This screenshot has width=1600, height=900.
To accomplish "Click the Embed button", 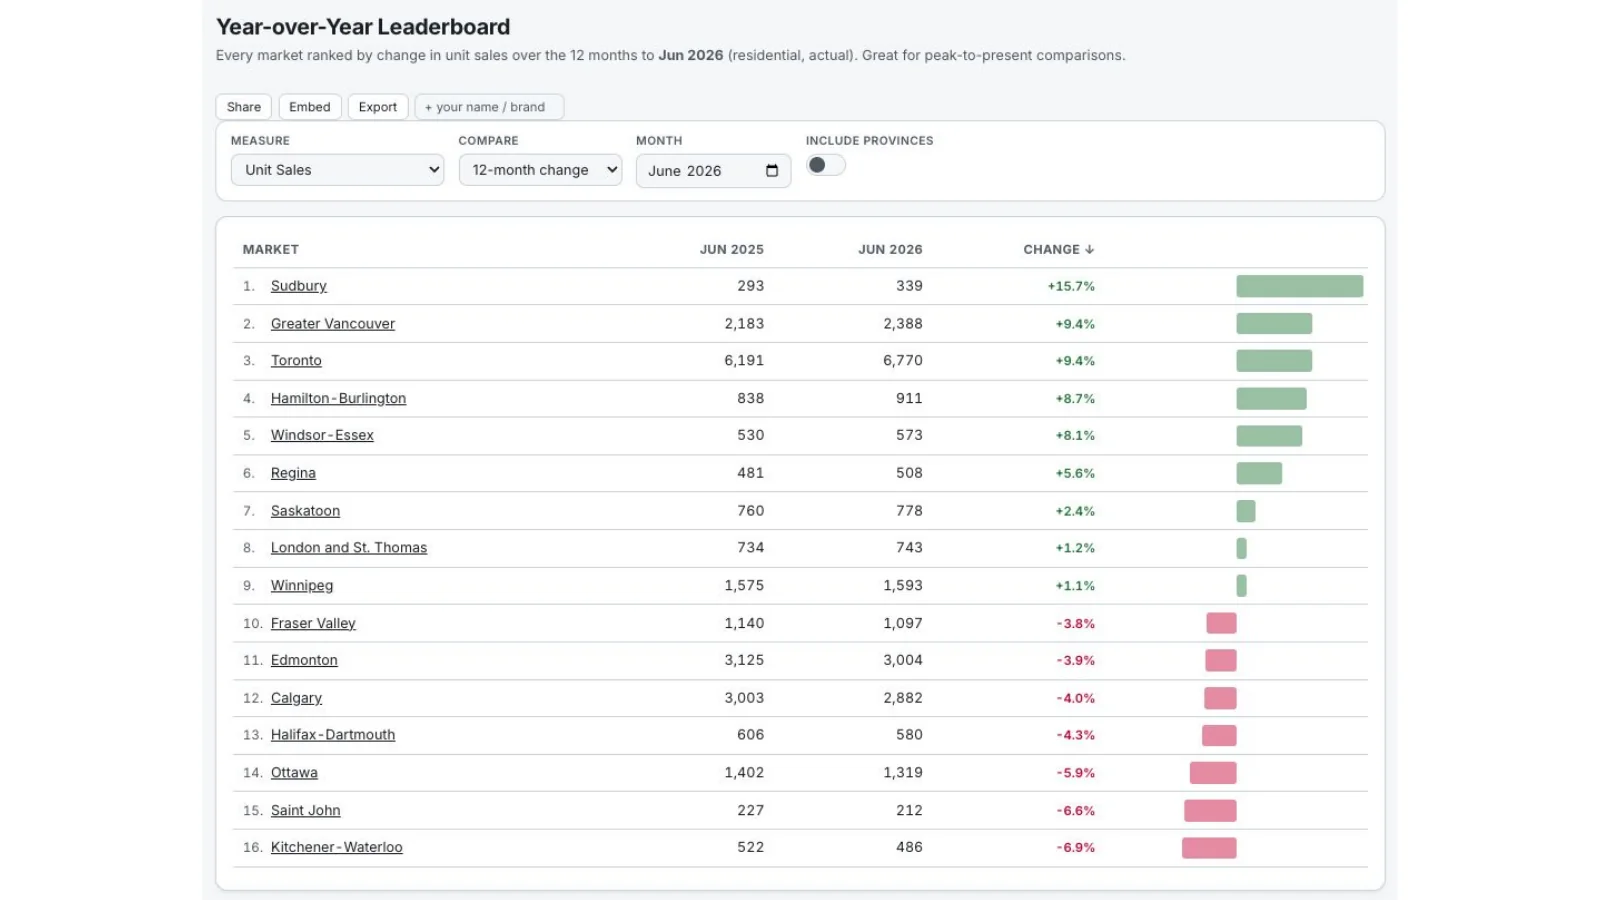I will point(310,107).
